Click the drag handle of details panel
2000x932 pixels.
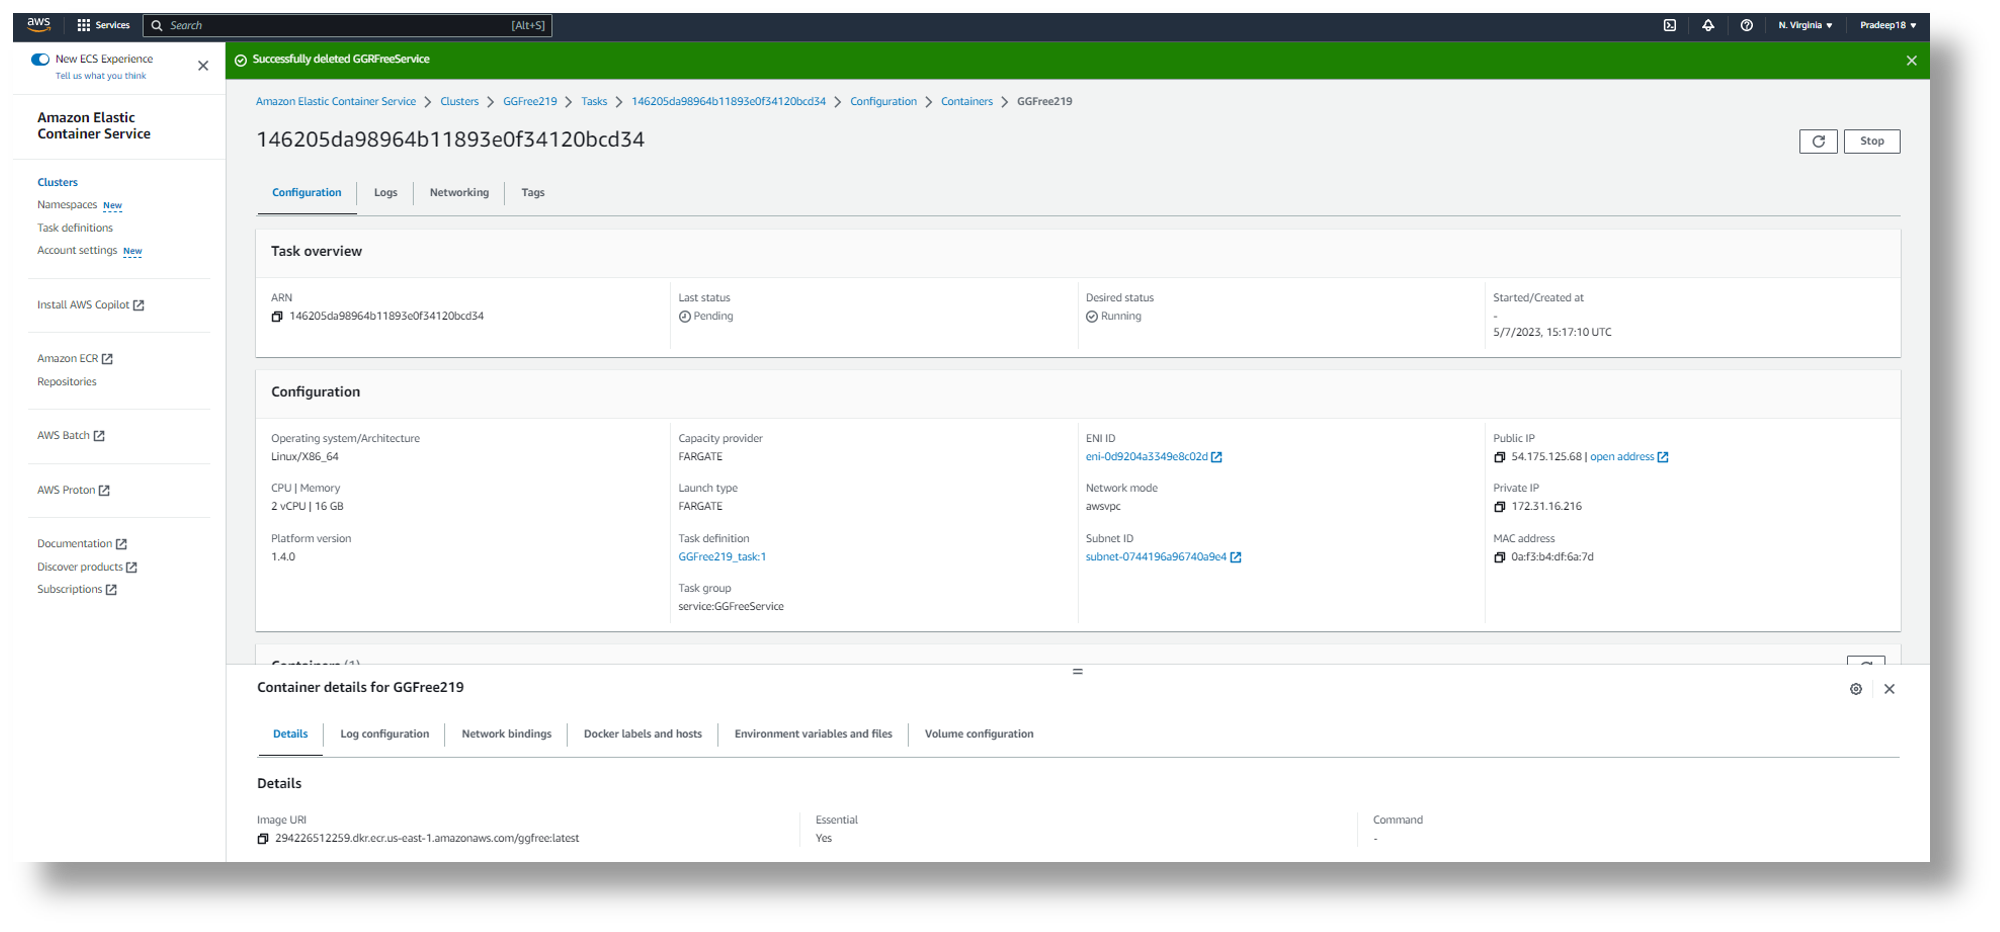tap(1077, 671)
